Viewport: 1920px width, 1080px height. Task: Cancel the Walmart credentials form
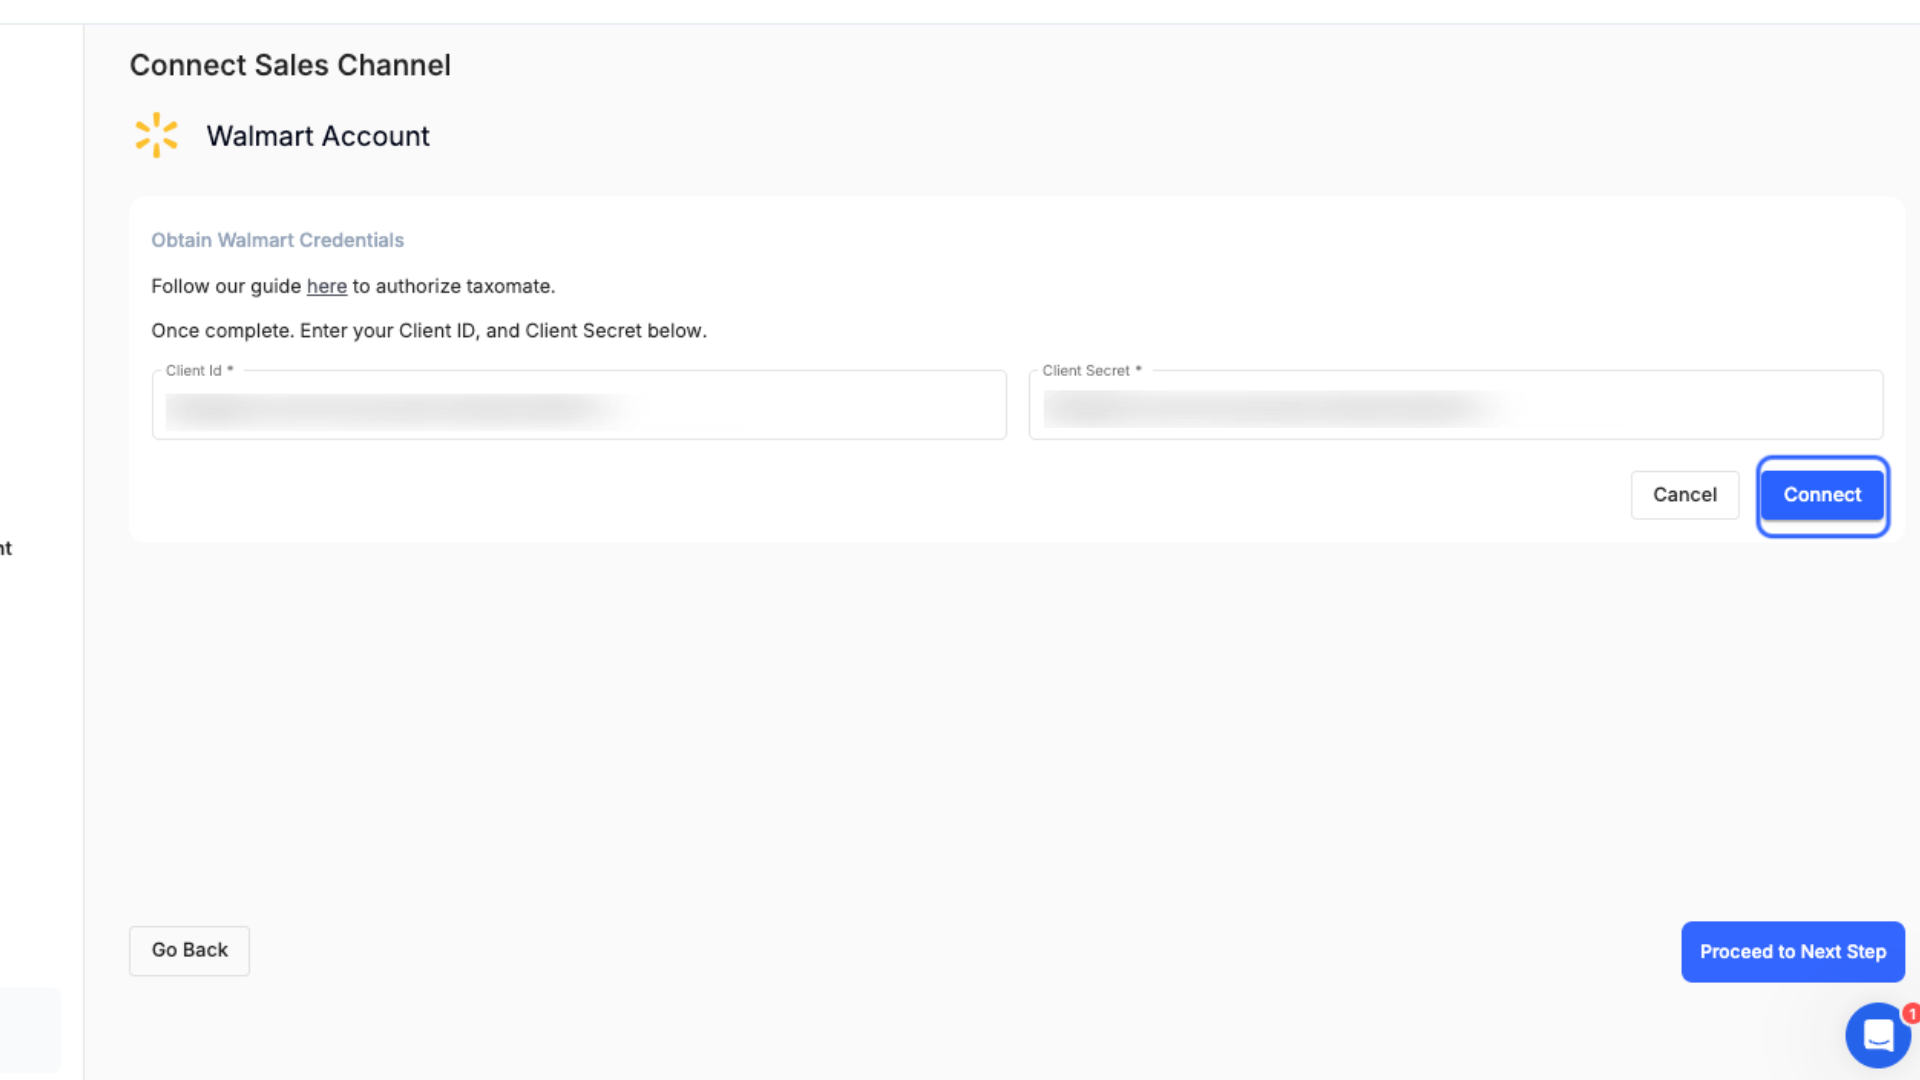point(1684,495)
